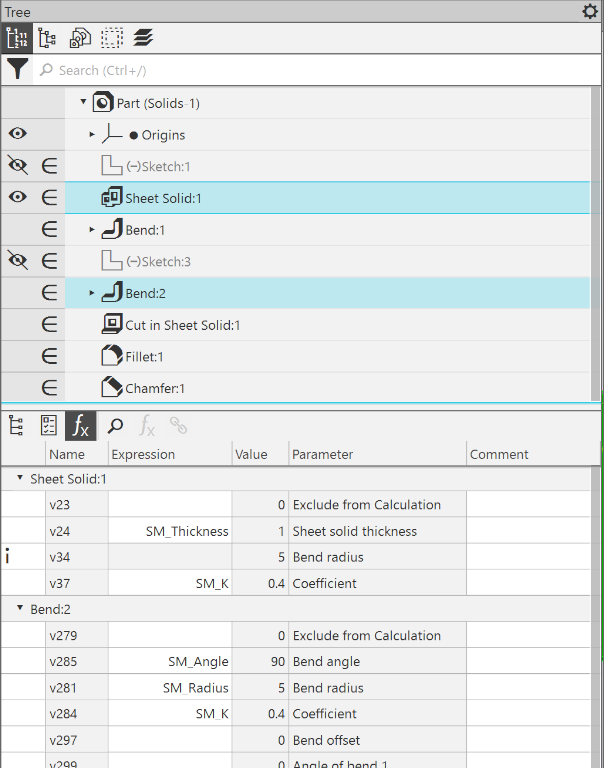This screenshot has width=604, height=768.
Task: Click the Parameter column header
Action: click(x=322, y=454)
